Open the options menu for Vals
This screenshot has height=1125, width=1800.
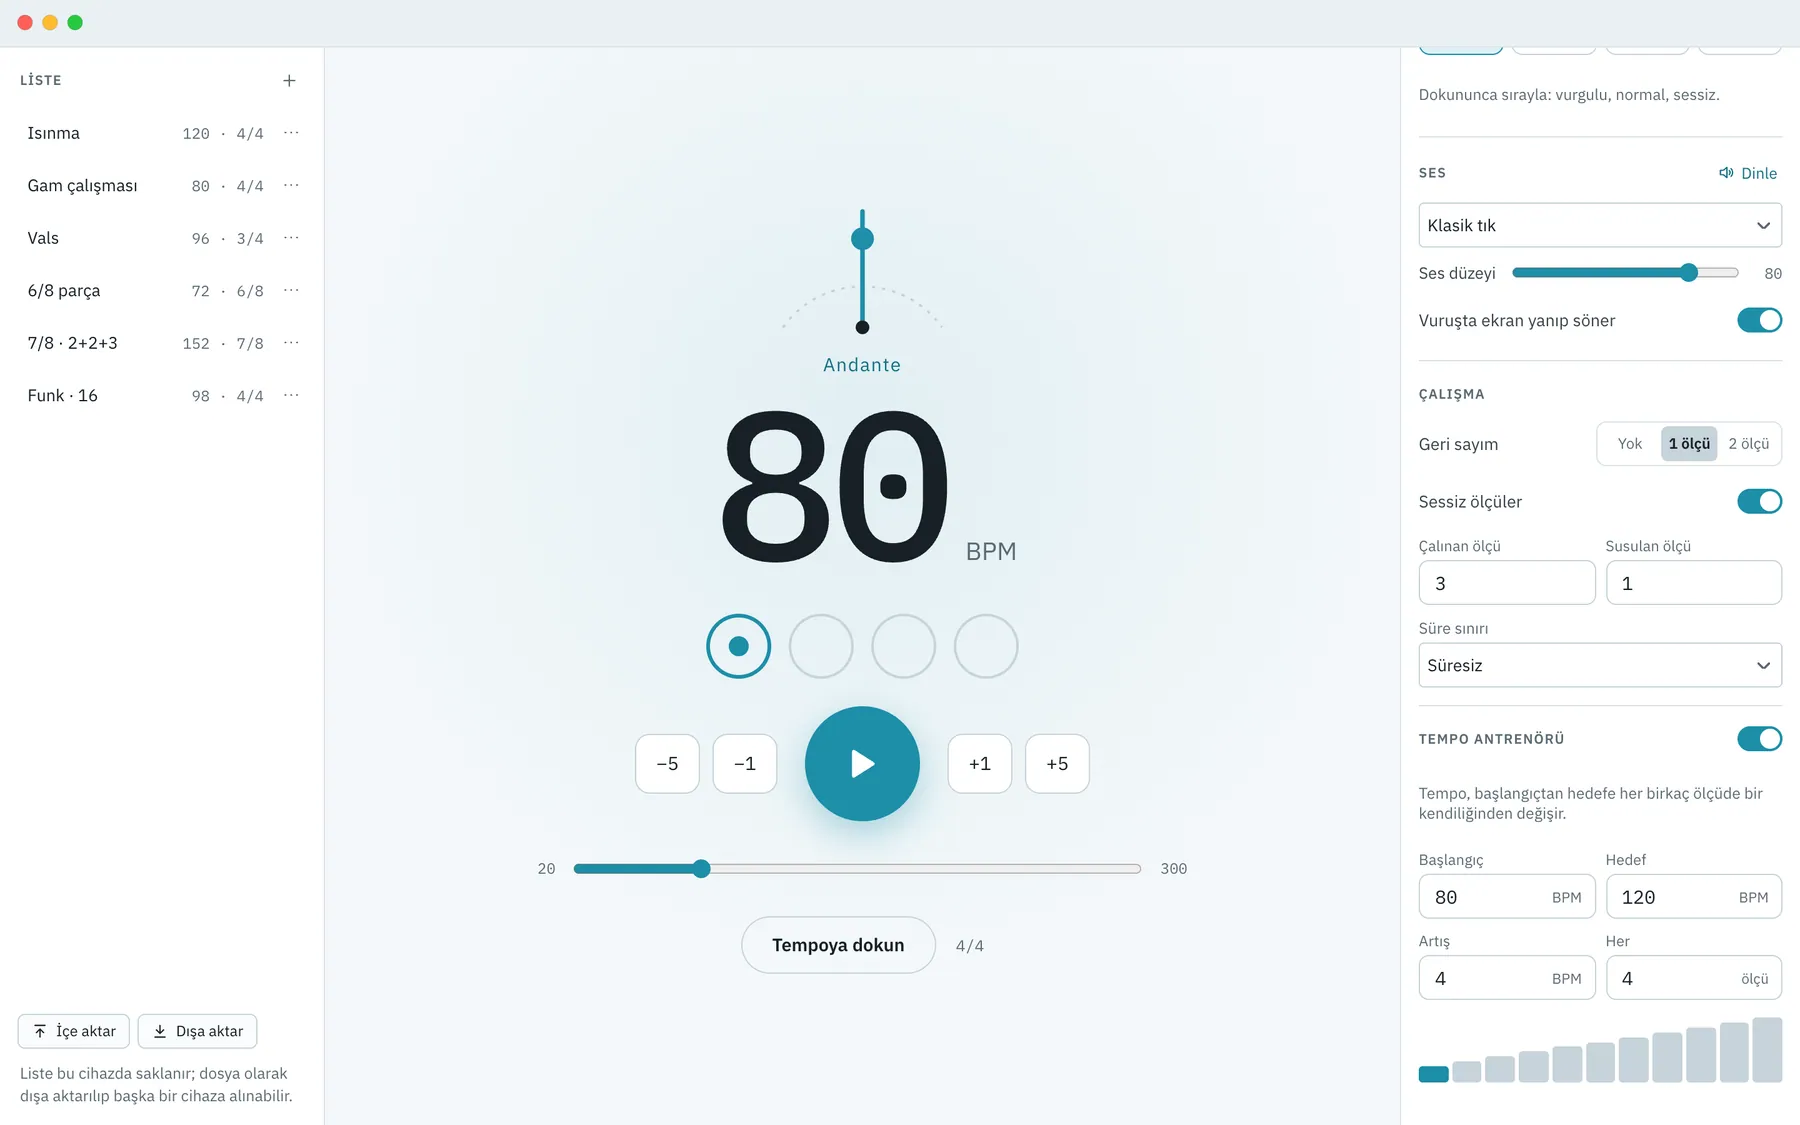[x=291, y=238]
